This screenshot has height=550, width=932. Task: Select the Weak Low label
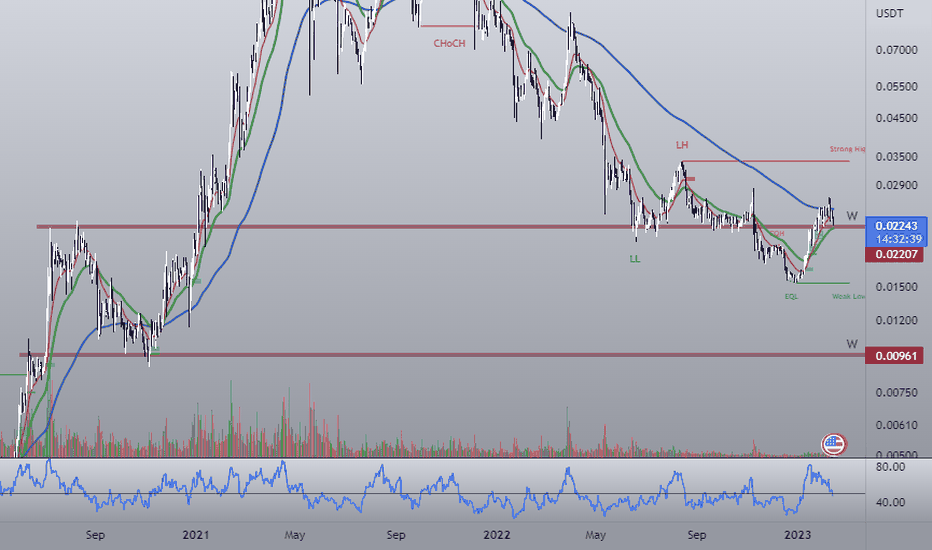[848, 296]
